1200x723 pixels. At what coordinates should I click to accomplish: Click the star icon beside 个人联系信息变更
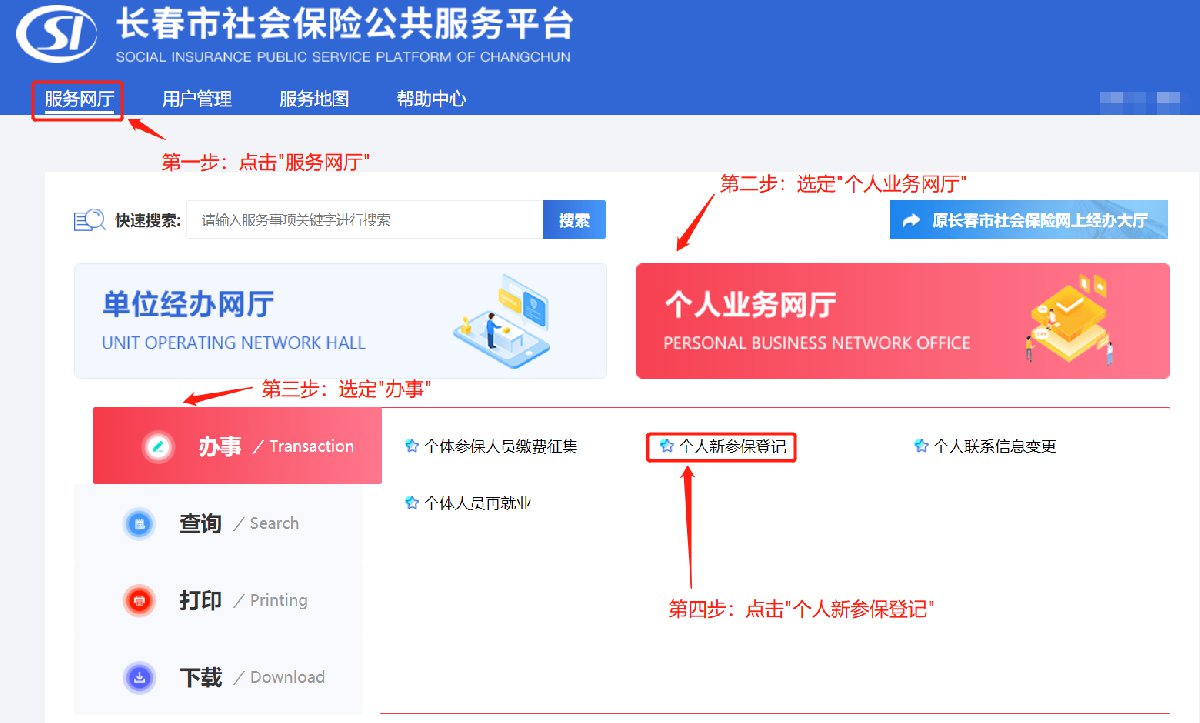[921, 446]
